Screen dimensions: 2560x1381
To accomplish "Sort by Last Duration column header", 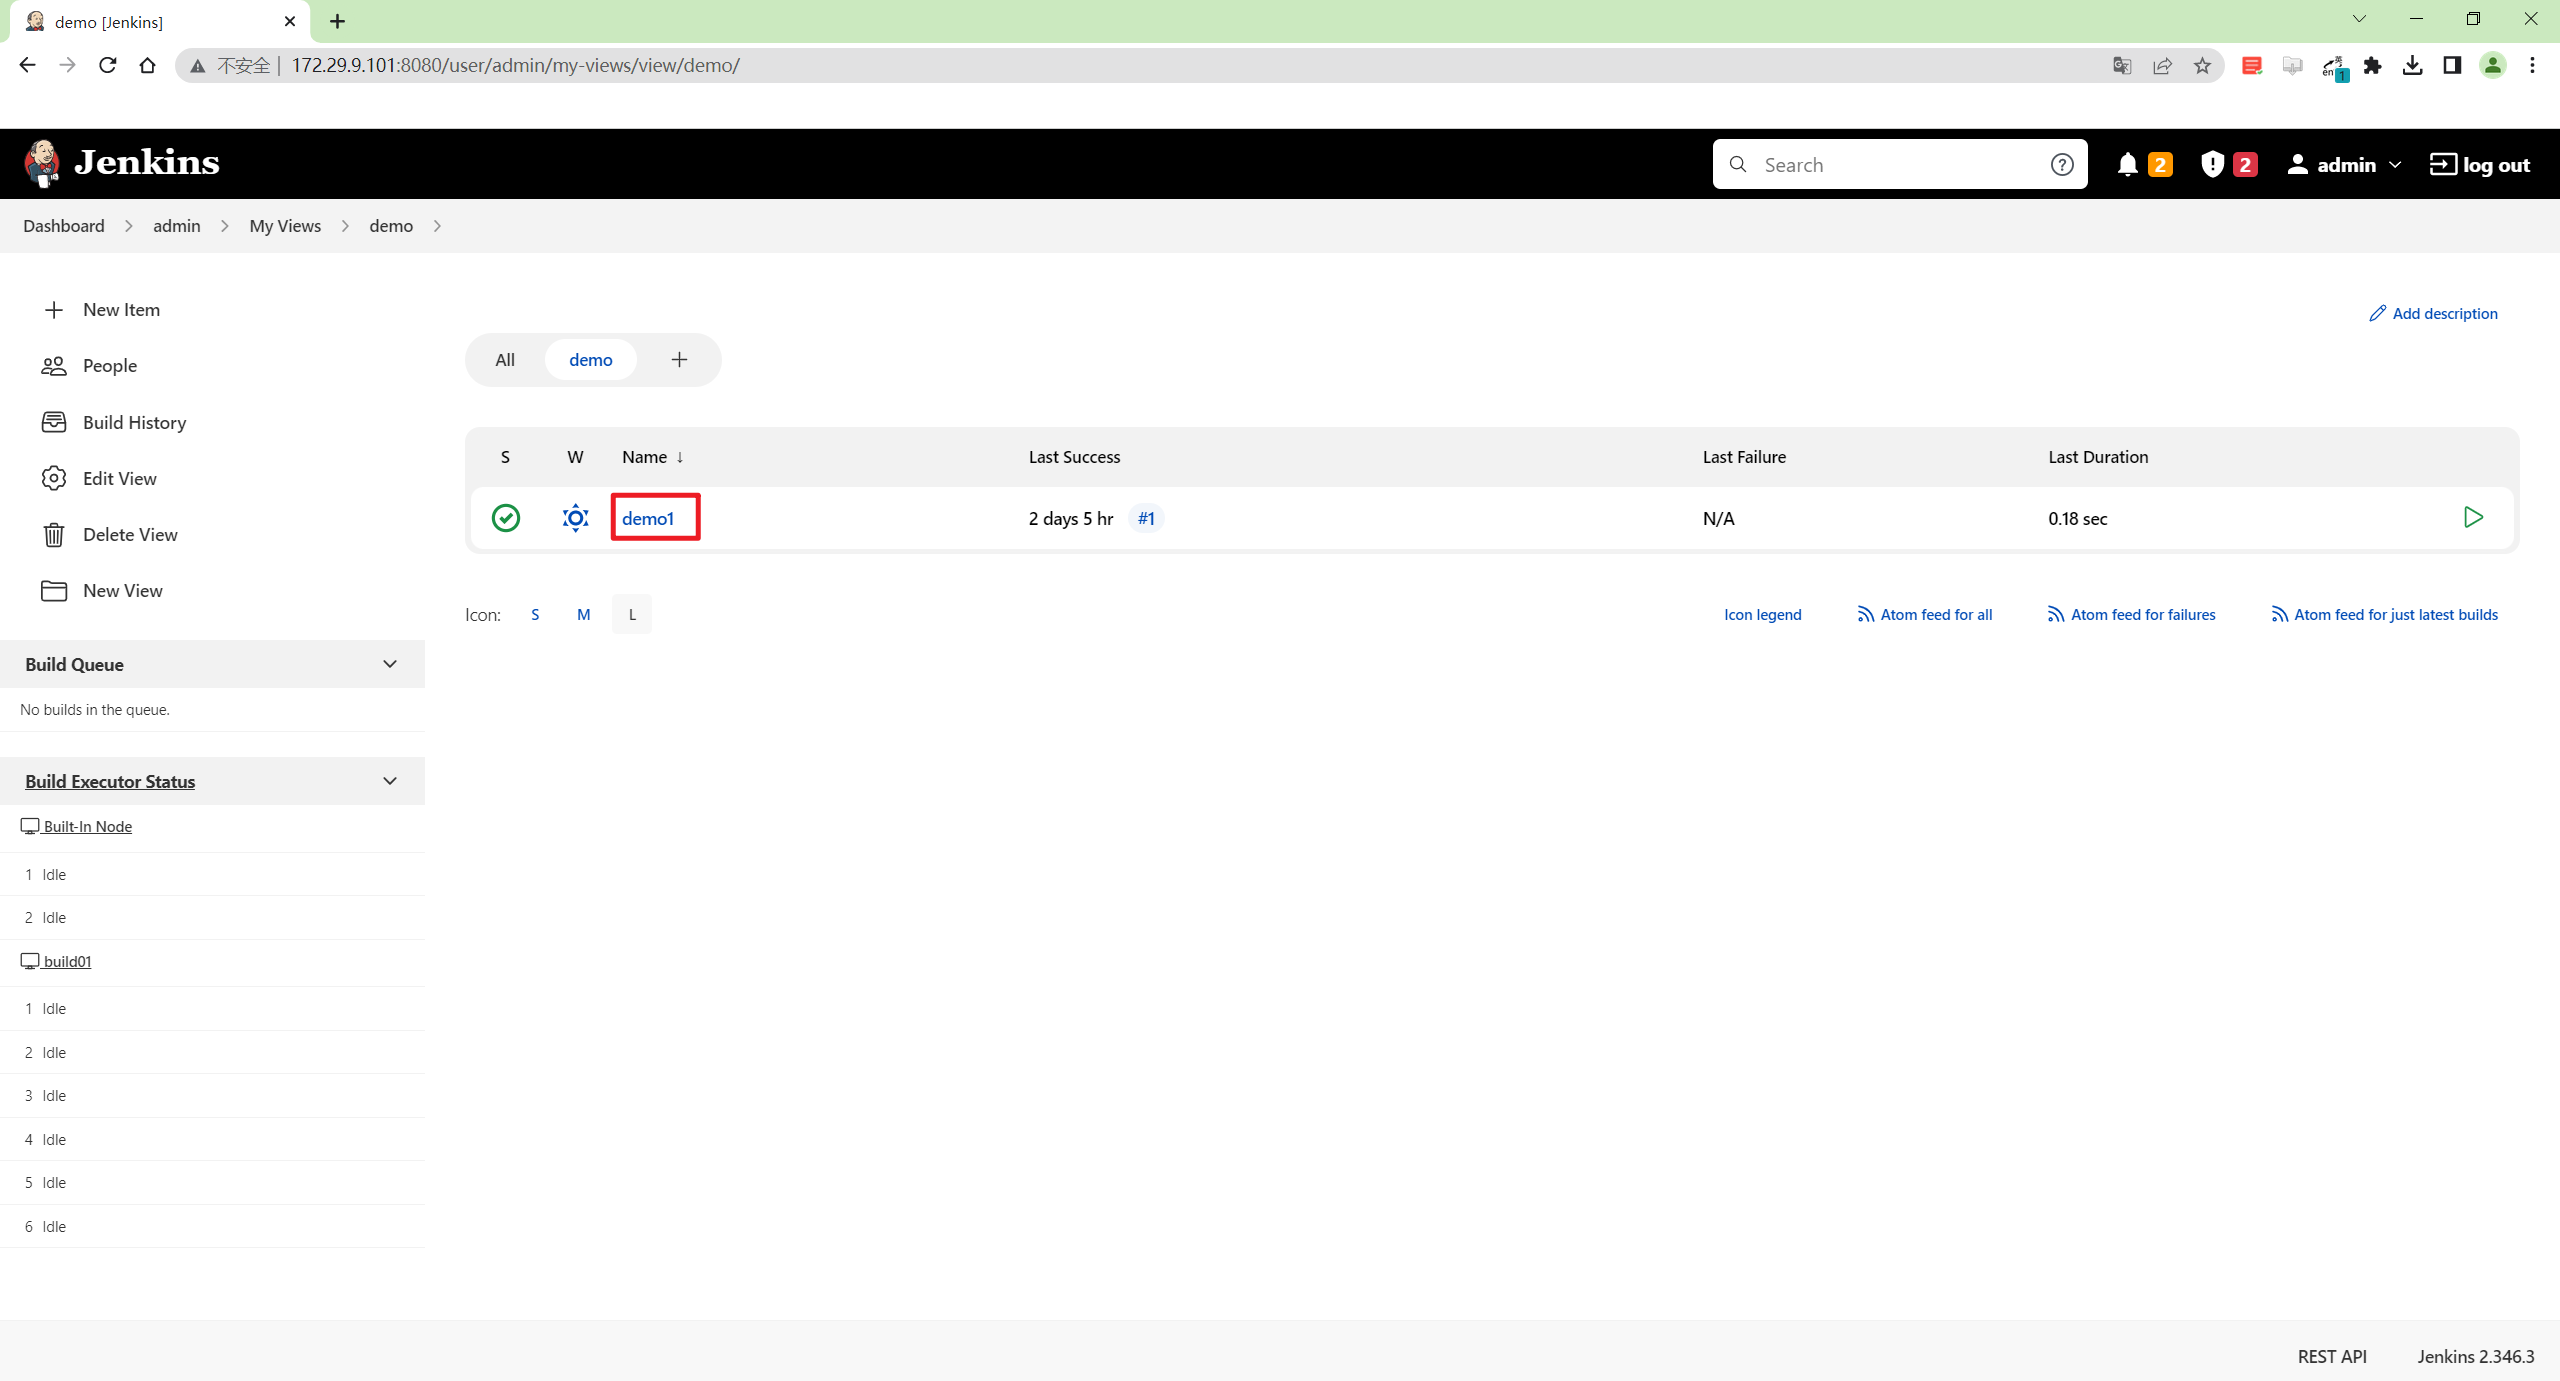I will pos(2098,457).
